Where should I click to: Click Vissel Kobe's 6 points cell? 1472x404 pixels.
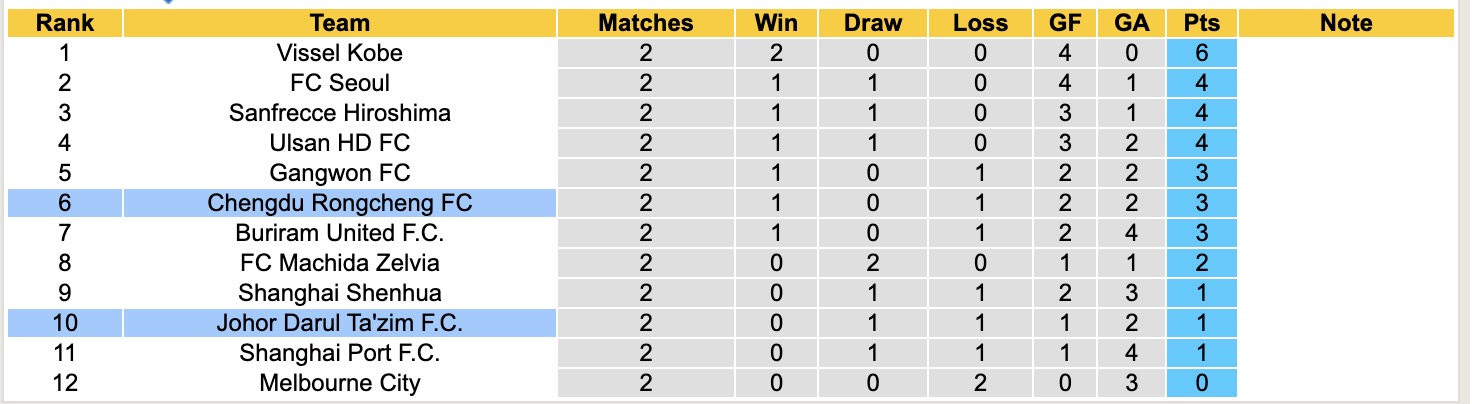click(1201, 53)
